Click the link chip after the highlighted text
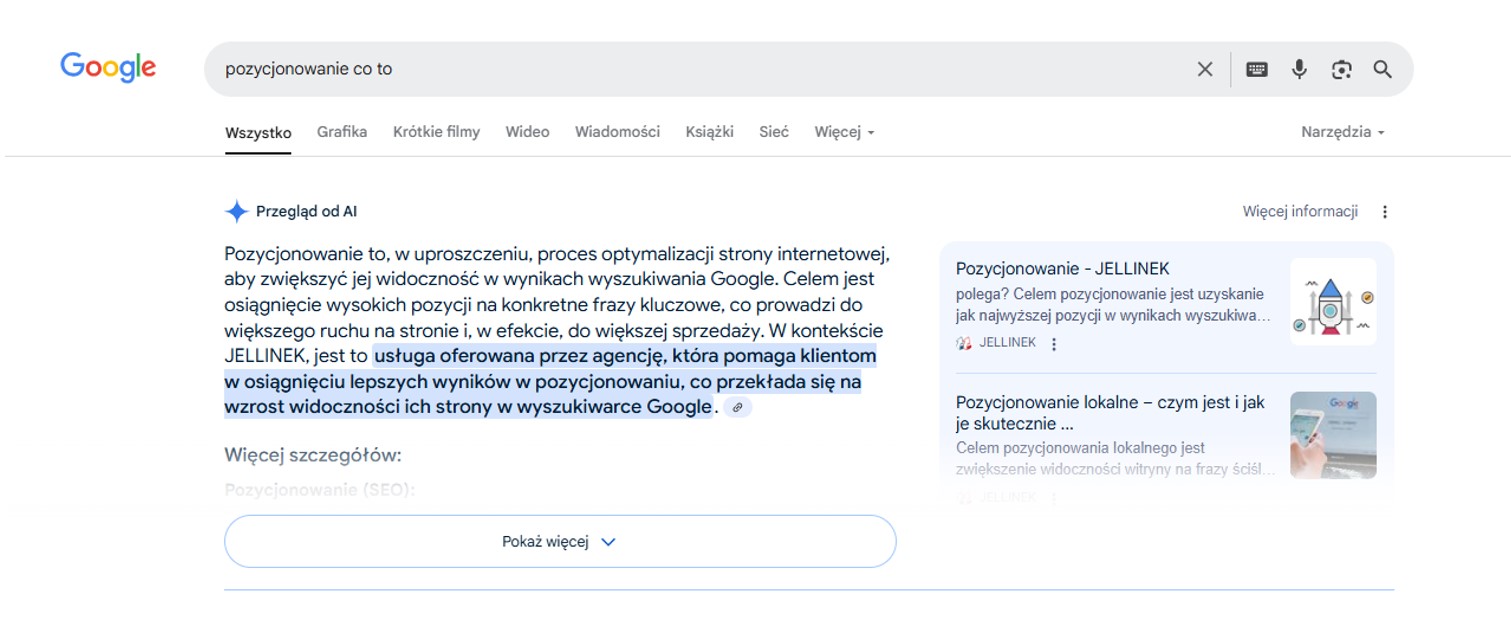 [738, 407]
